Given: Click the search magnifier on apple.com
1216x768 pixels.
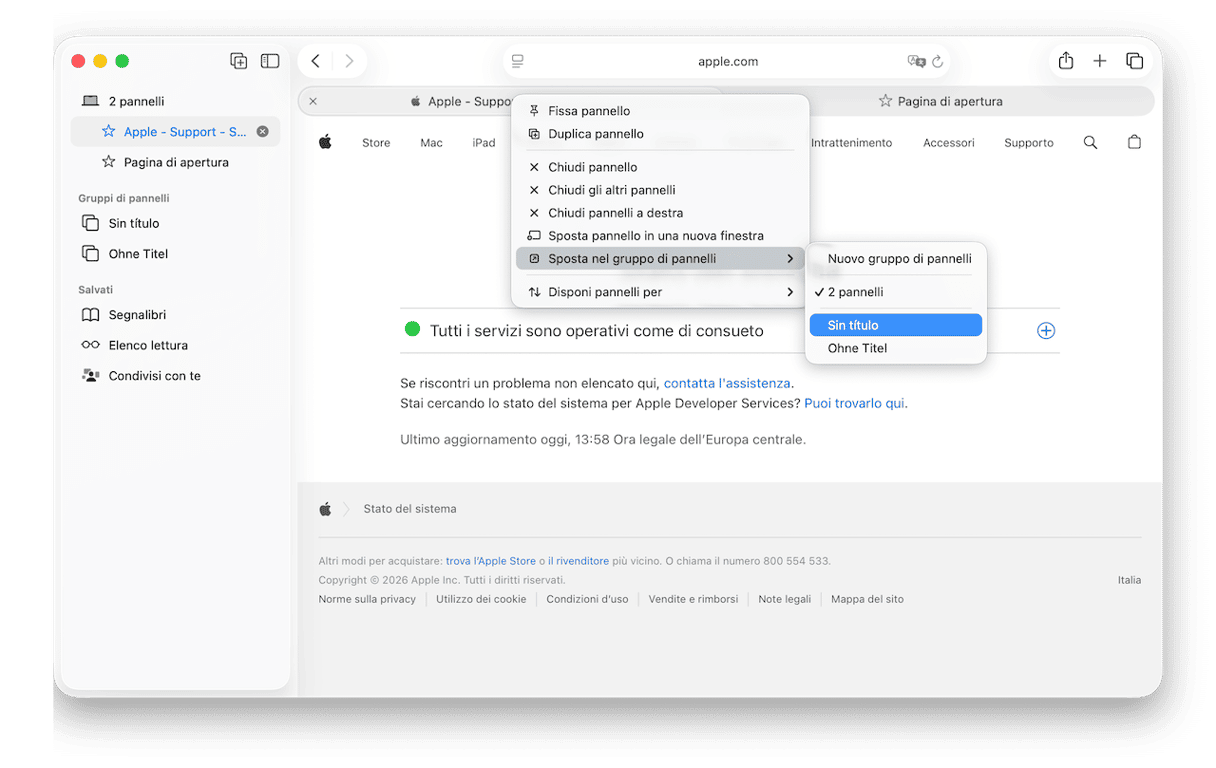Looking at the screenshot, I should 1090,143.
